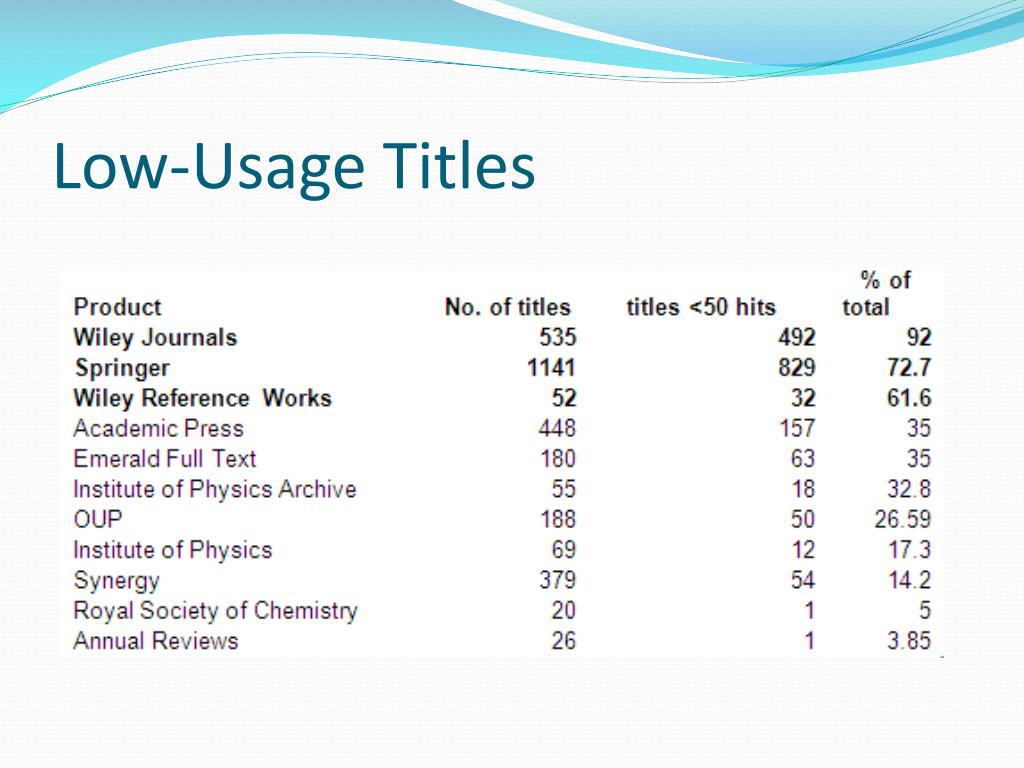The height and width of the screenshot is (768, 1024).
Task: Select the 92 percent for Wiley Journals
Action: click(x=919, y=338)
